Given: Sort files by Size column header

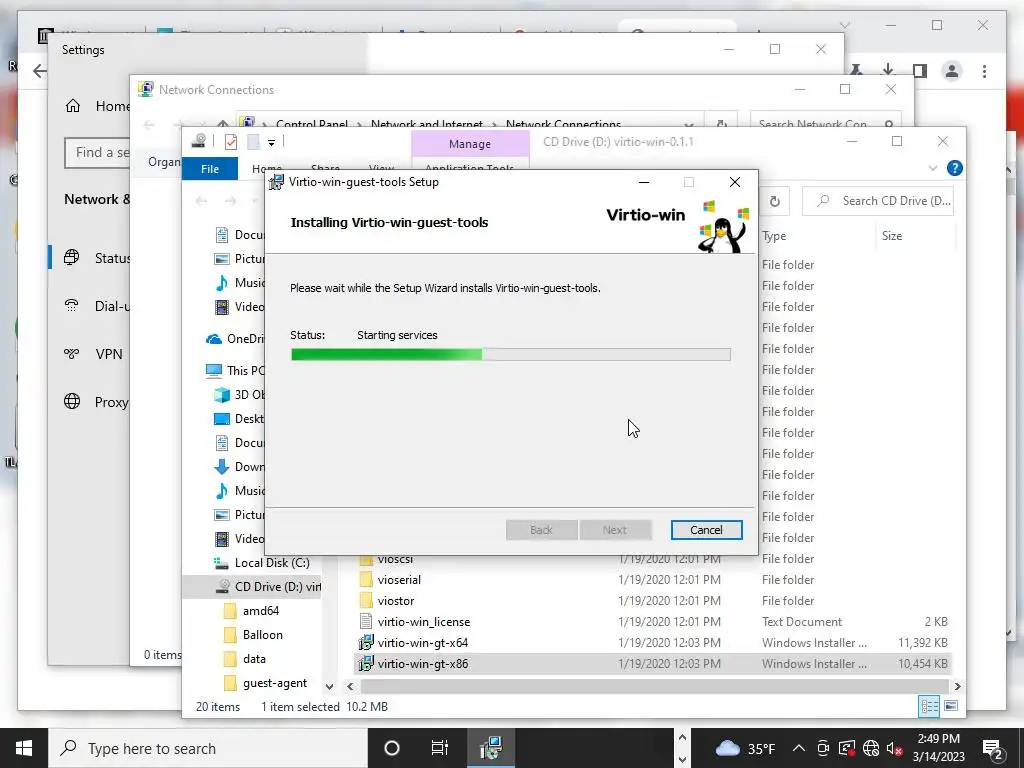Looking at the screenshot, I should pos(892,236).
